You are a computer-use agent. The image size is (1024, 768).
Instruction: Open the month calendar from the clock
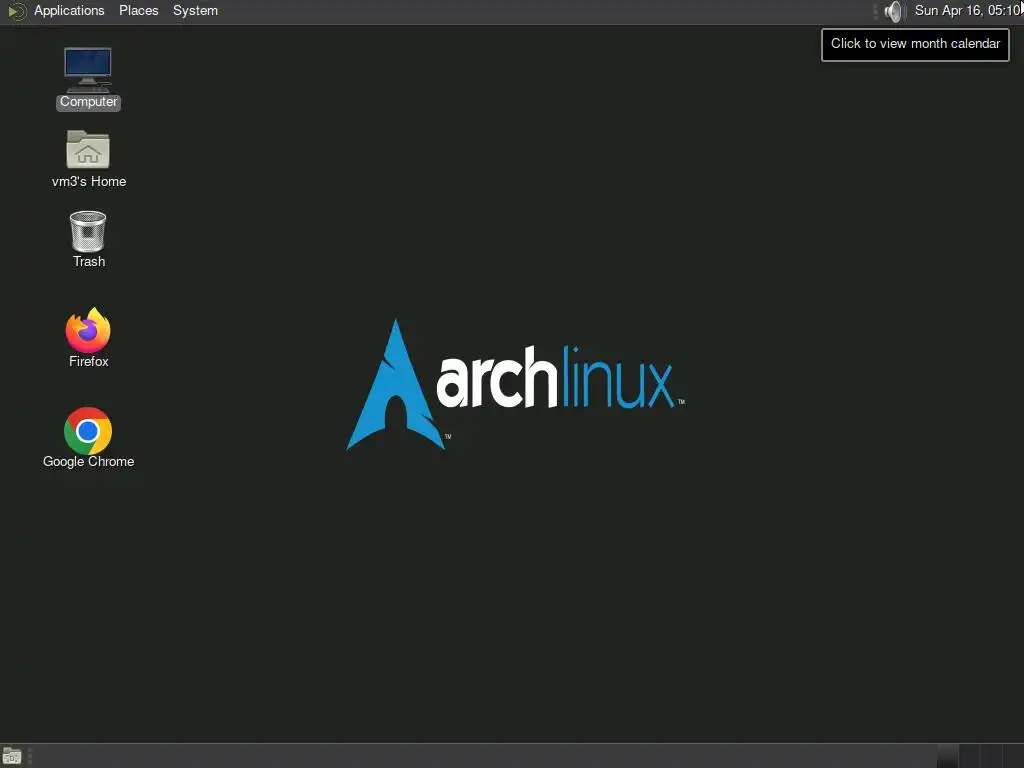(968, 11)
